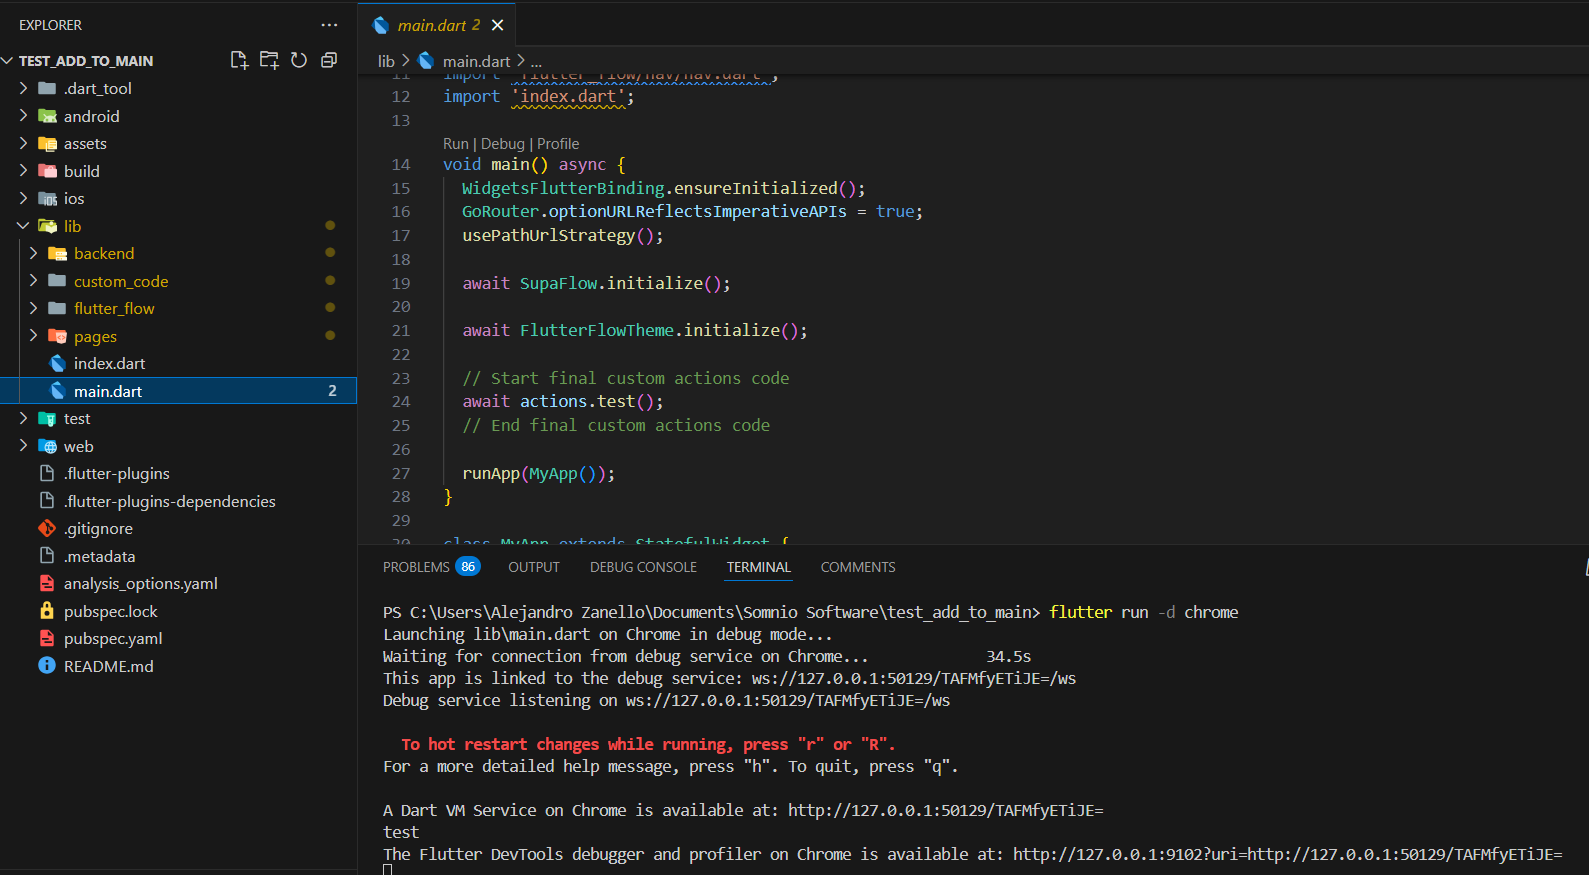This screenshot has width=1589, height=875.
Task: Click the Dart icon beside index.dart
Action: tap(58, 363)
